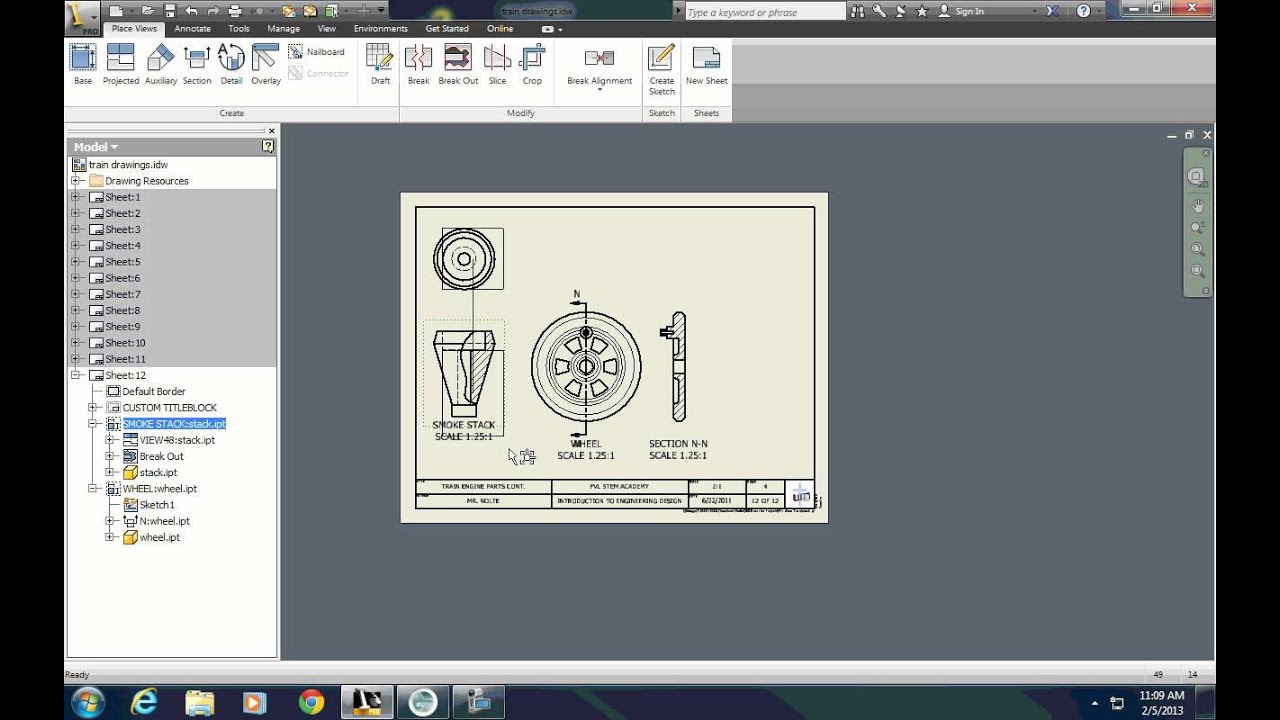Select the Overlay view tool

coord(266,65)
